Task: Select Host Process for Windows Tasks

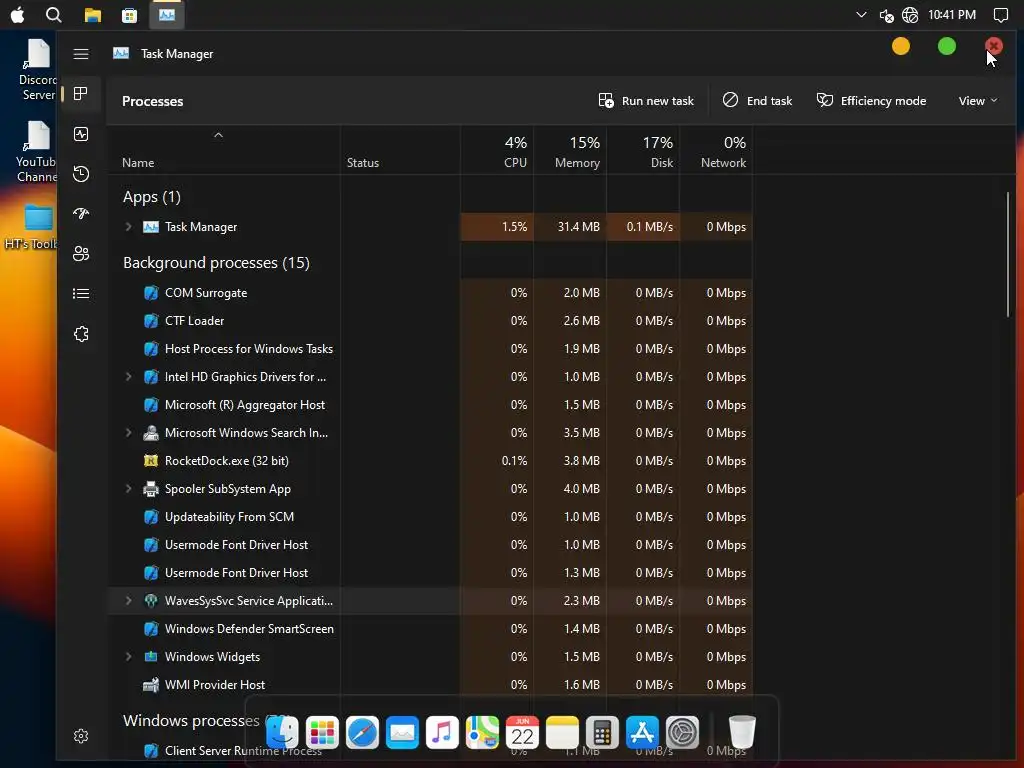Action: (x=430, y=349)
